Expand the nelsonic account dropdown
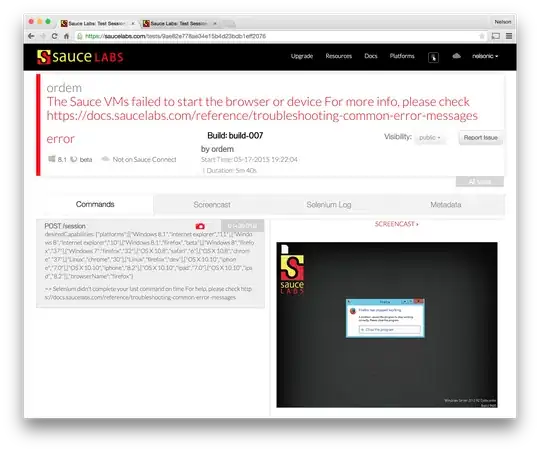540x452 pixels. pos(485,56)
